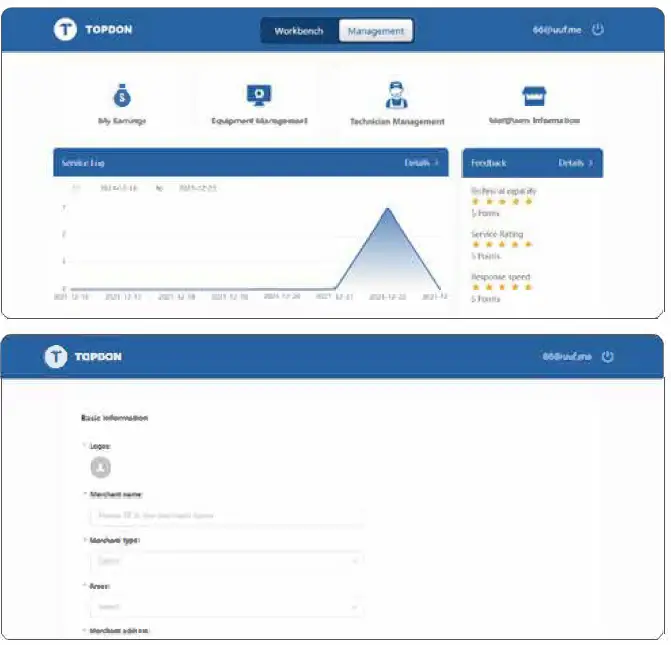Open Service Log Details link
This screenshot has height=645, width=671.
[x=422, y=163]
